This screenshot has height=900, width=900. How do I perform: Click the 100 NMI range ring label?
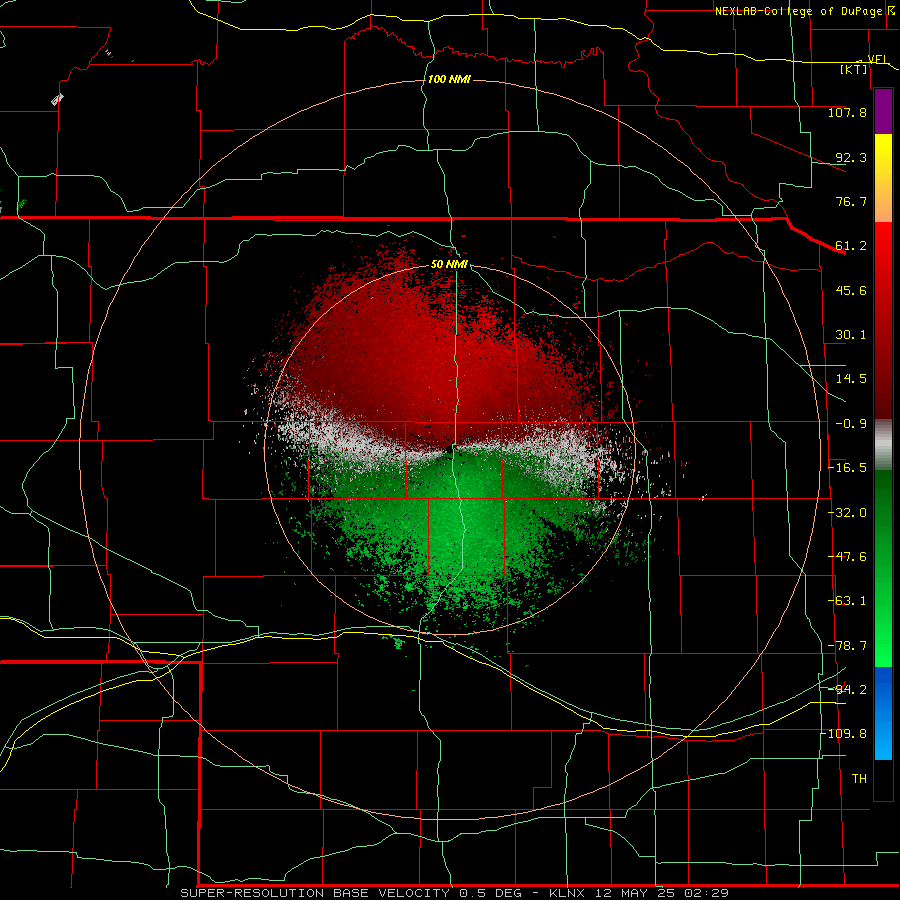[x=449, y=79]
